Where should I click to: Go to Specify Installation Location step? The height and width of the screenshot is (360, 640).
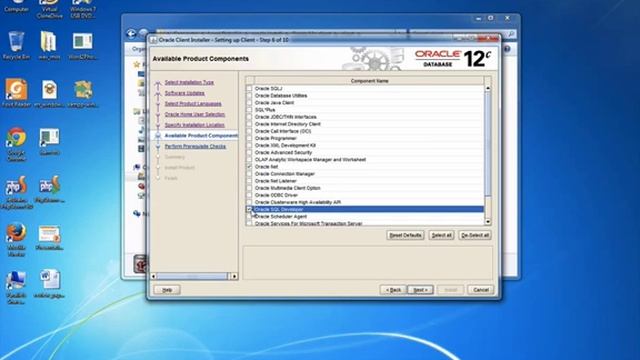tap(195, 125)
